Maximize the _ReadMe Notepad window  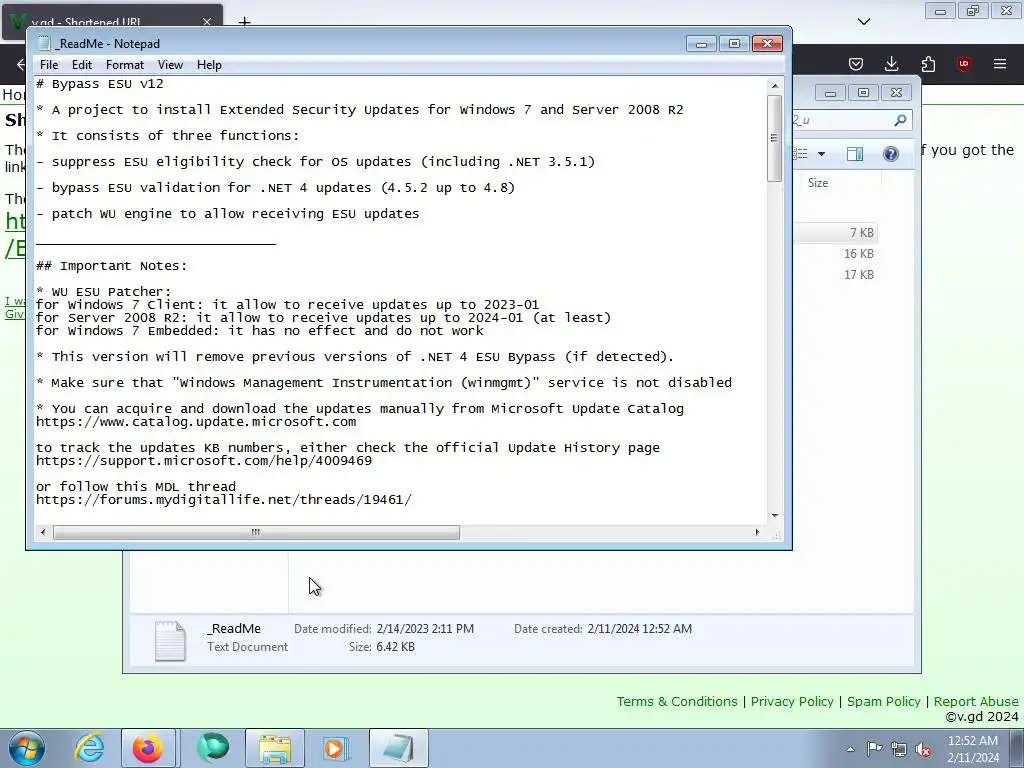click(734, 44)
